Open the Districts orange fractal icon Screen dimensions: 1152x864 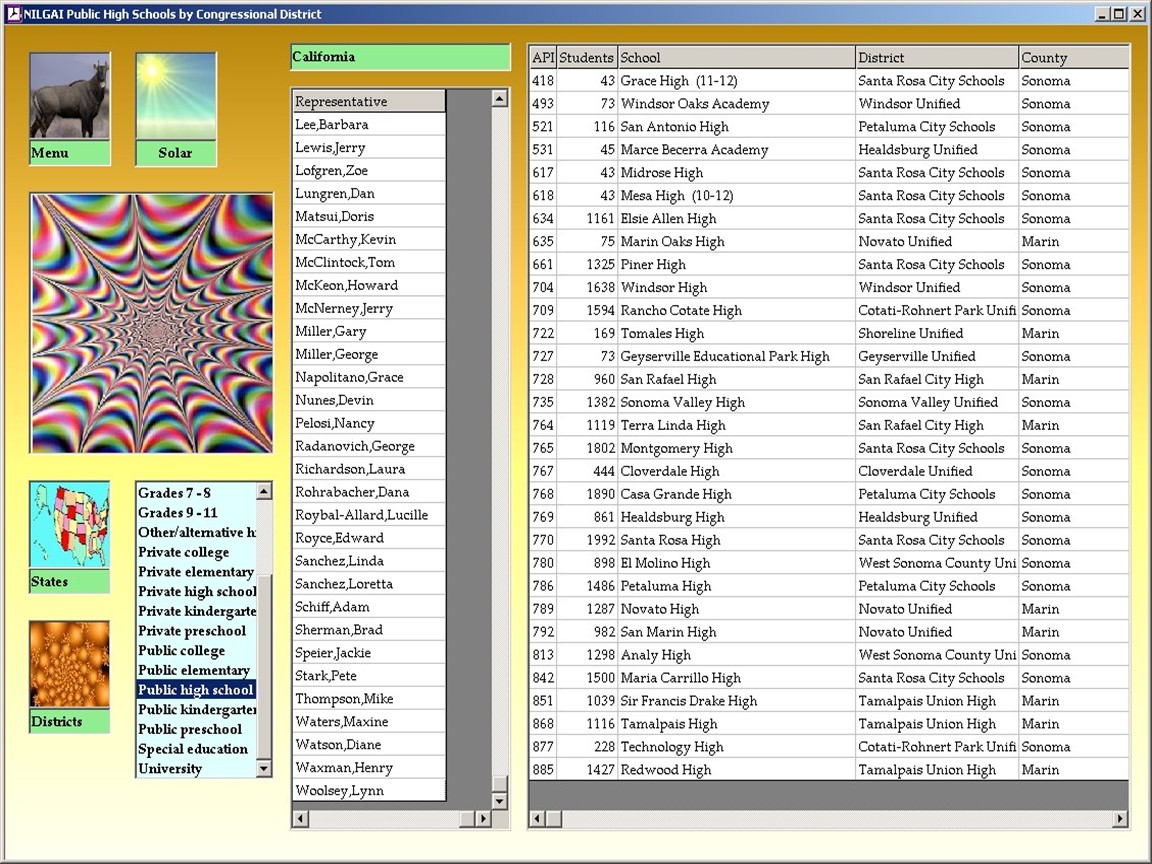69,665
